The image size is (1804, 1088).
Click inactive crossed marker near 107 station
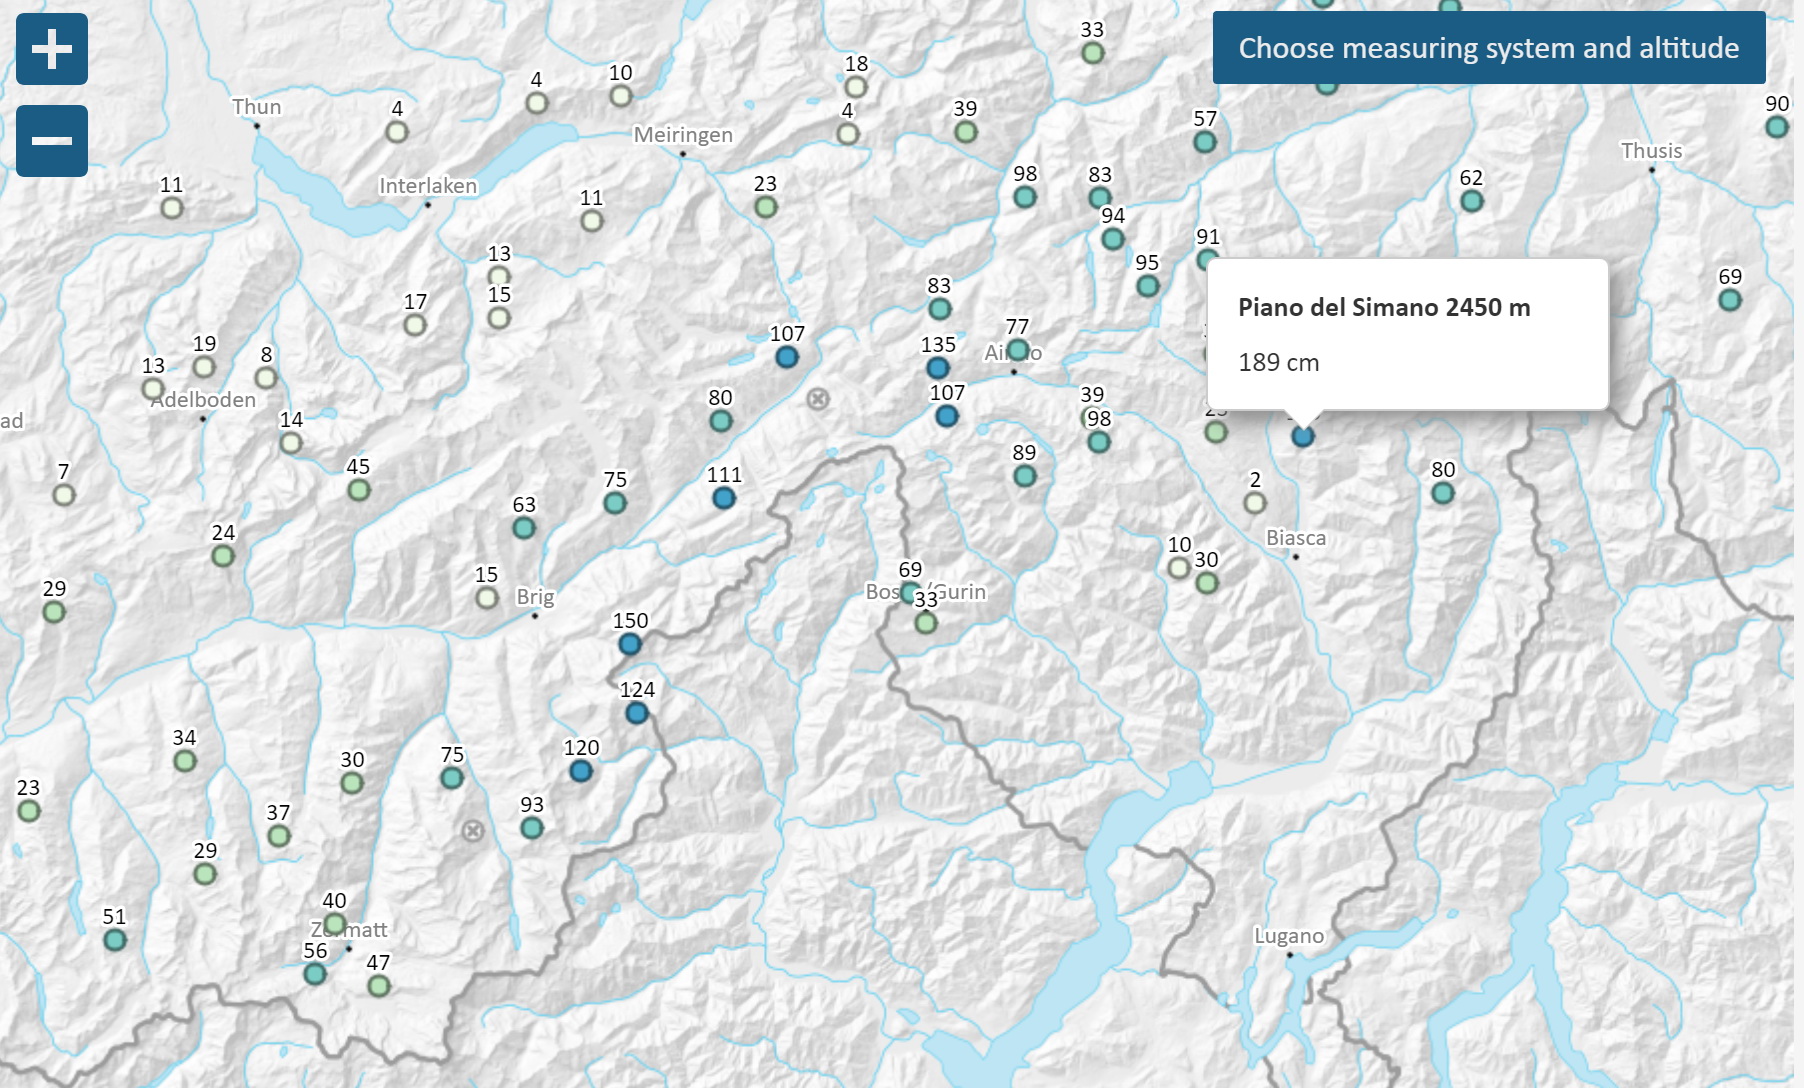(x=818, y=400)
